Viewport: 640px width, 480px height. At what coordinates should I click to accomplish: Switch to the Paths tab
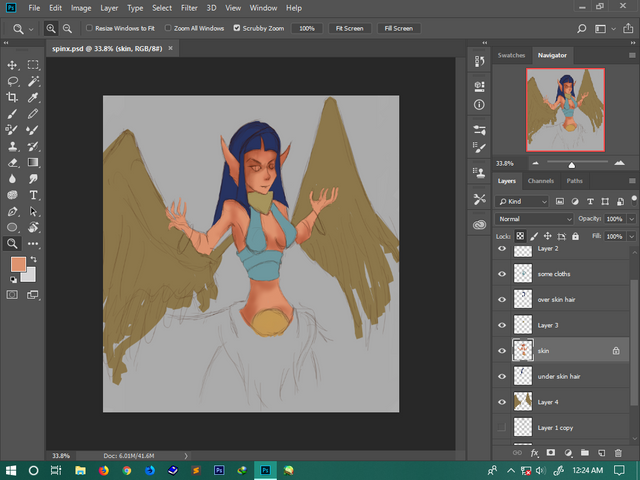click(x=574, y=181)
